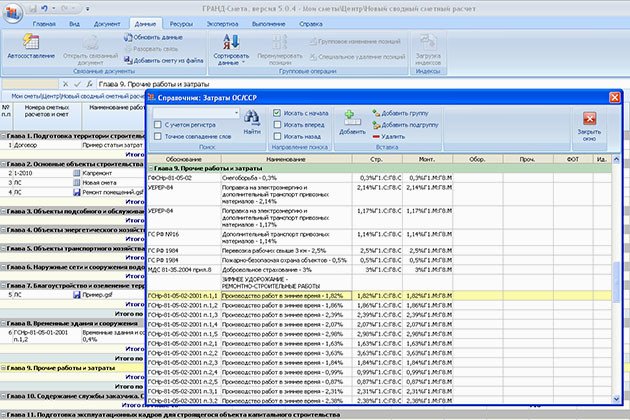This screenshot has height=420, width=630.
Task: Click the Закрыть окно icon
Action: pos(590,120)
